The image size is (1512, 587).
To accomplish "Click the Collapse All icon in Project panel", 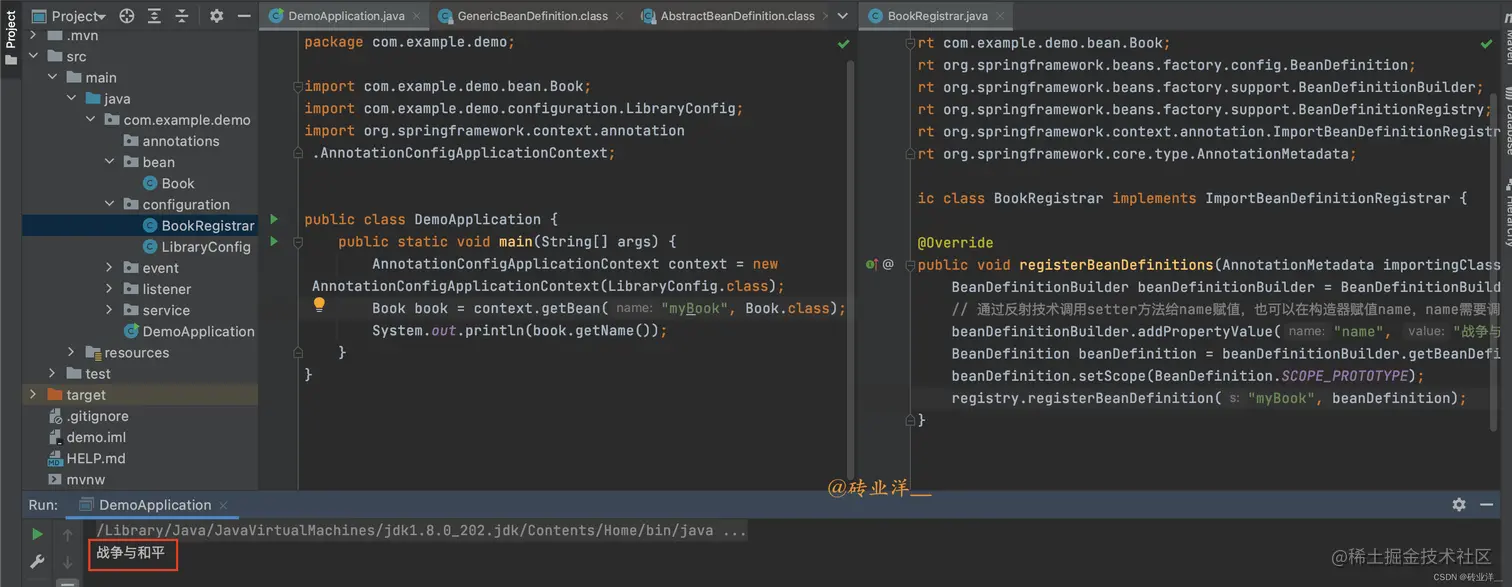I will click(182, 16).
